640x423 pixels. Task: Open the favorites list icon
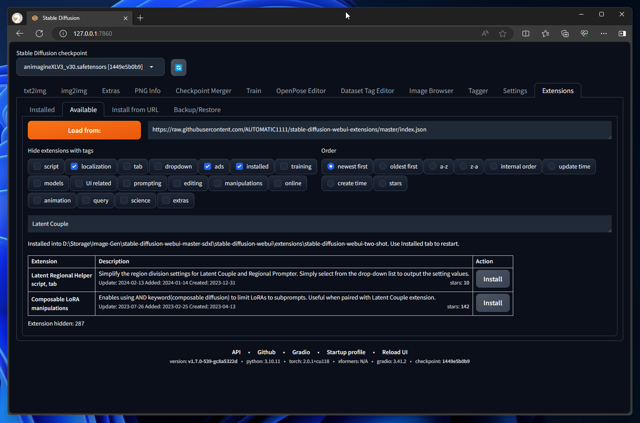tap(545, 33)
